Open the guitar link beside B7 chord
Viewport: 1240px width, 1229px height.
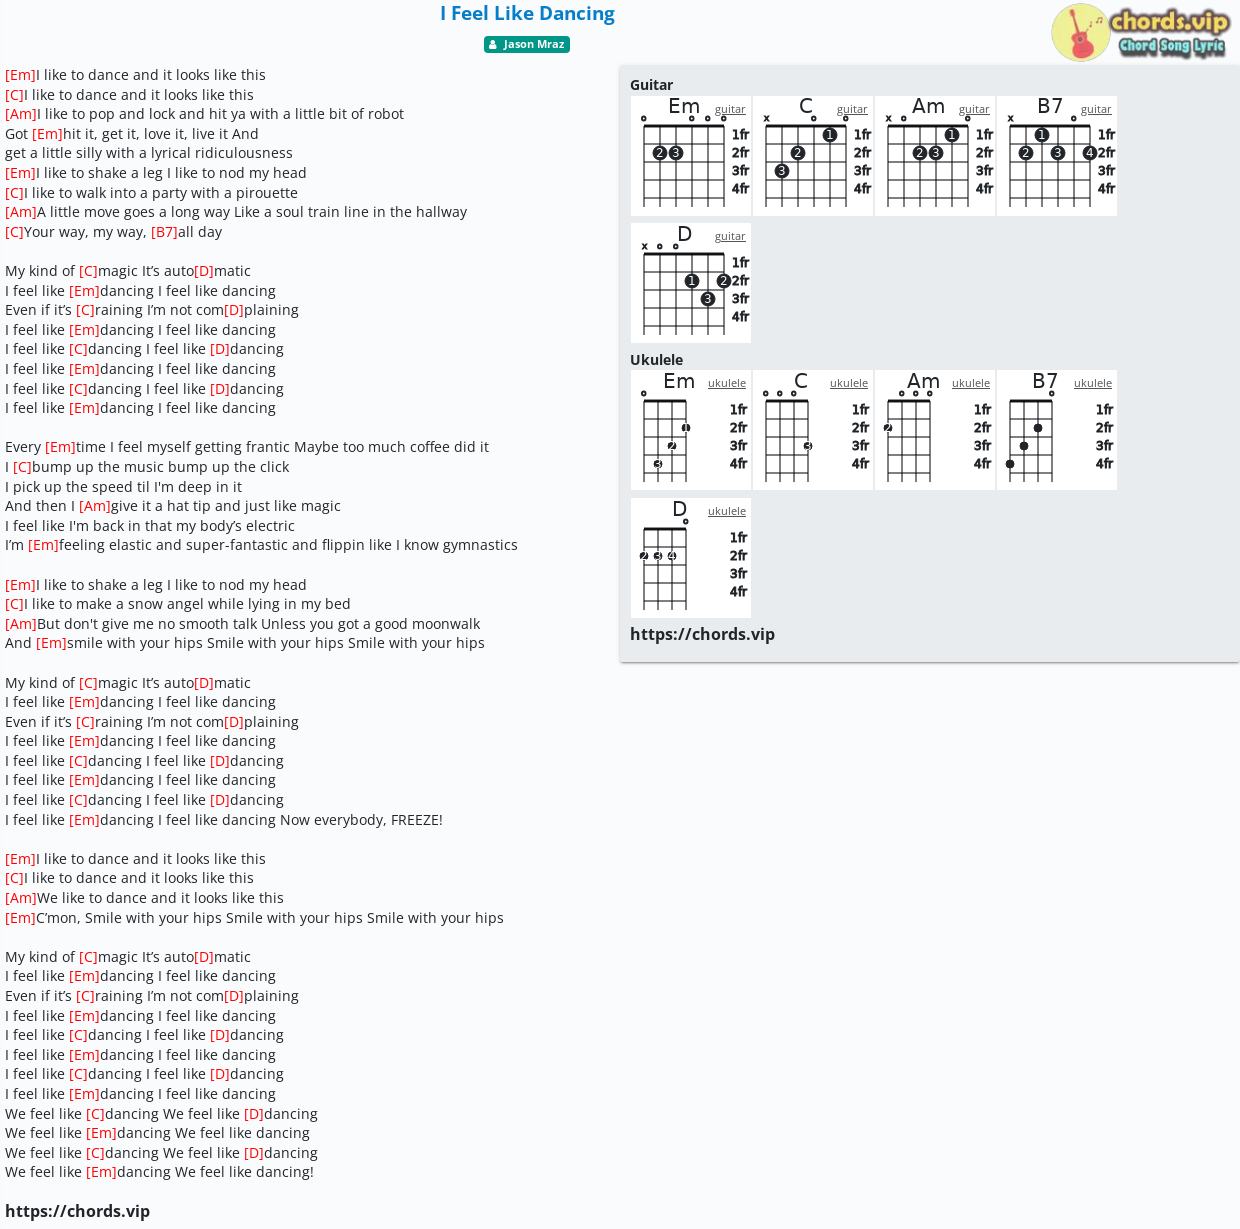coord(1096,109)
